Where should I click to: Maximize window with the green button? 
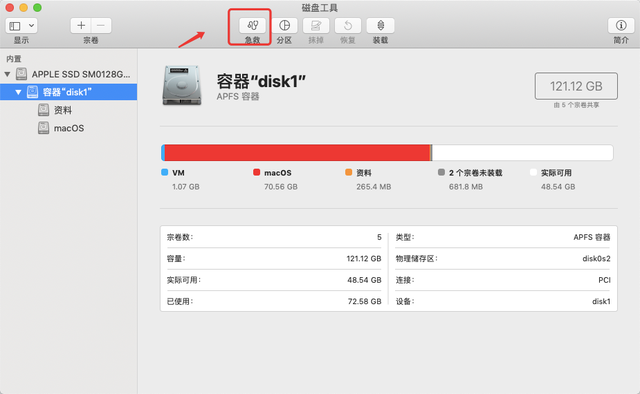tap(37, 7)
